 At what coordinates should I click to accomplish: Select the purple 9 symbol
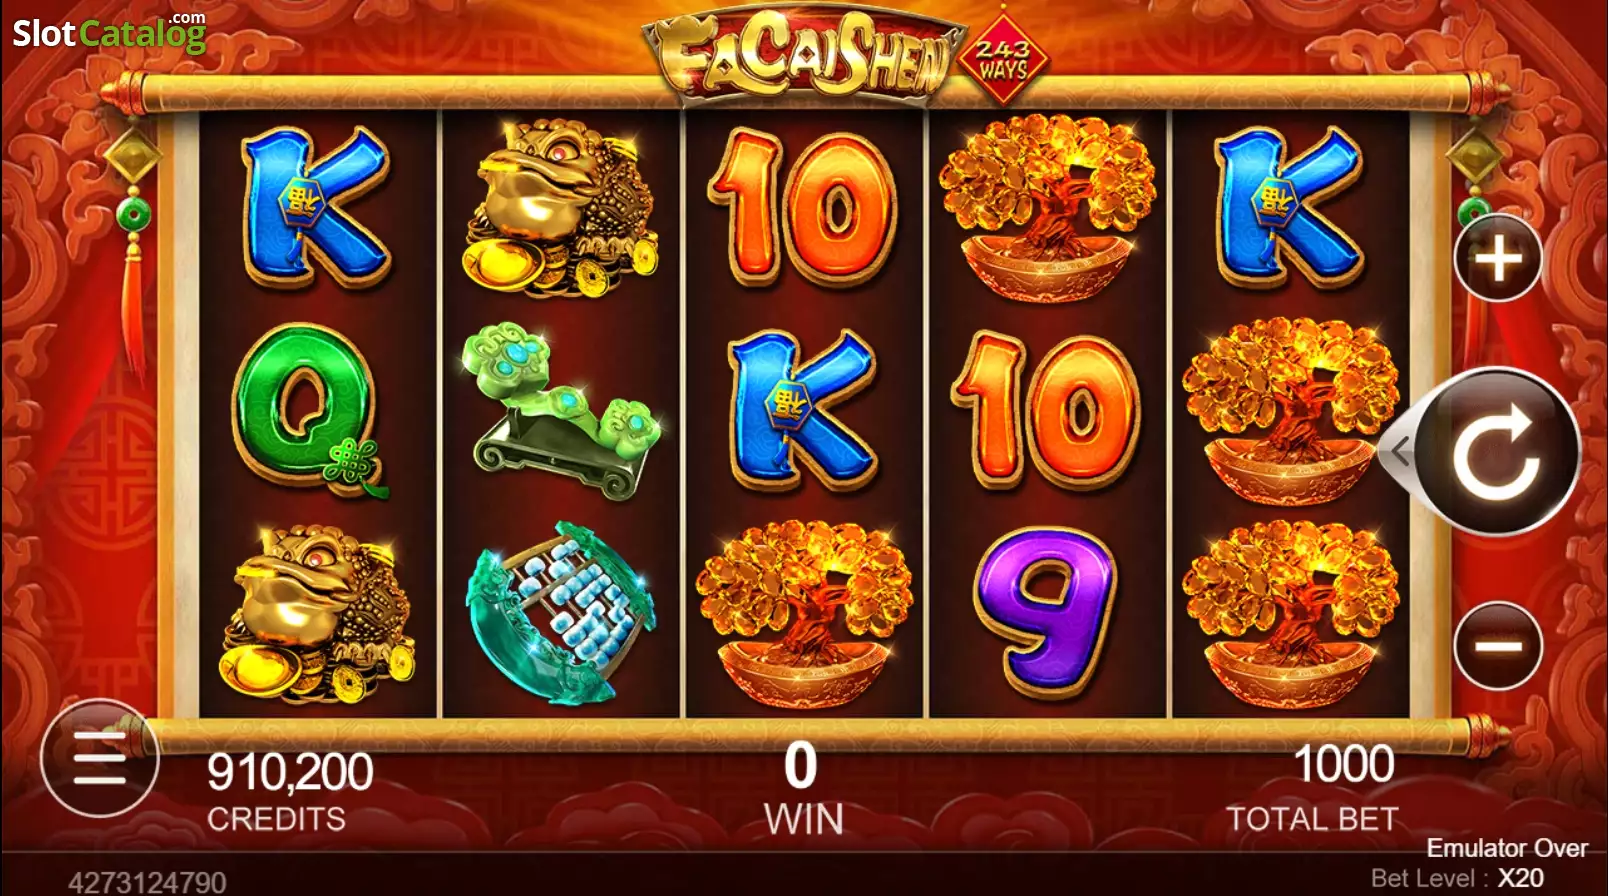pos(1047,612)
